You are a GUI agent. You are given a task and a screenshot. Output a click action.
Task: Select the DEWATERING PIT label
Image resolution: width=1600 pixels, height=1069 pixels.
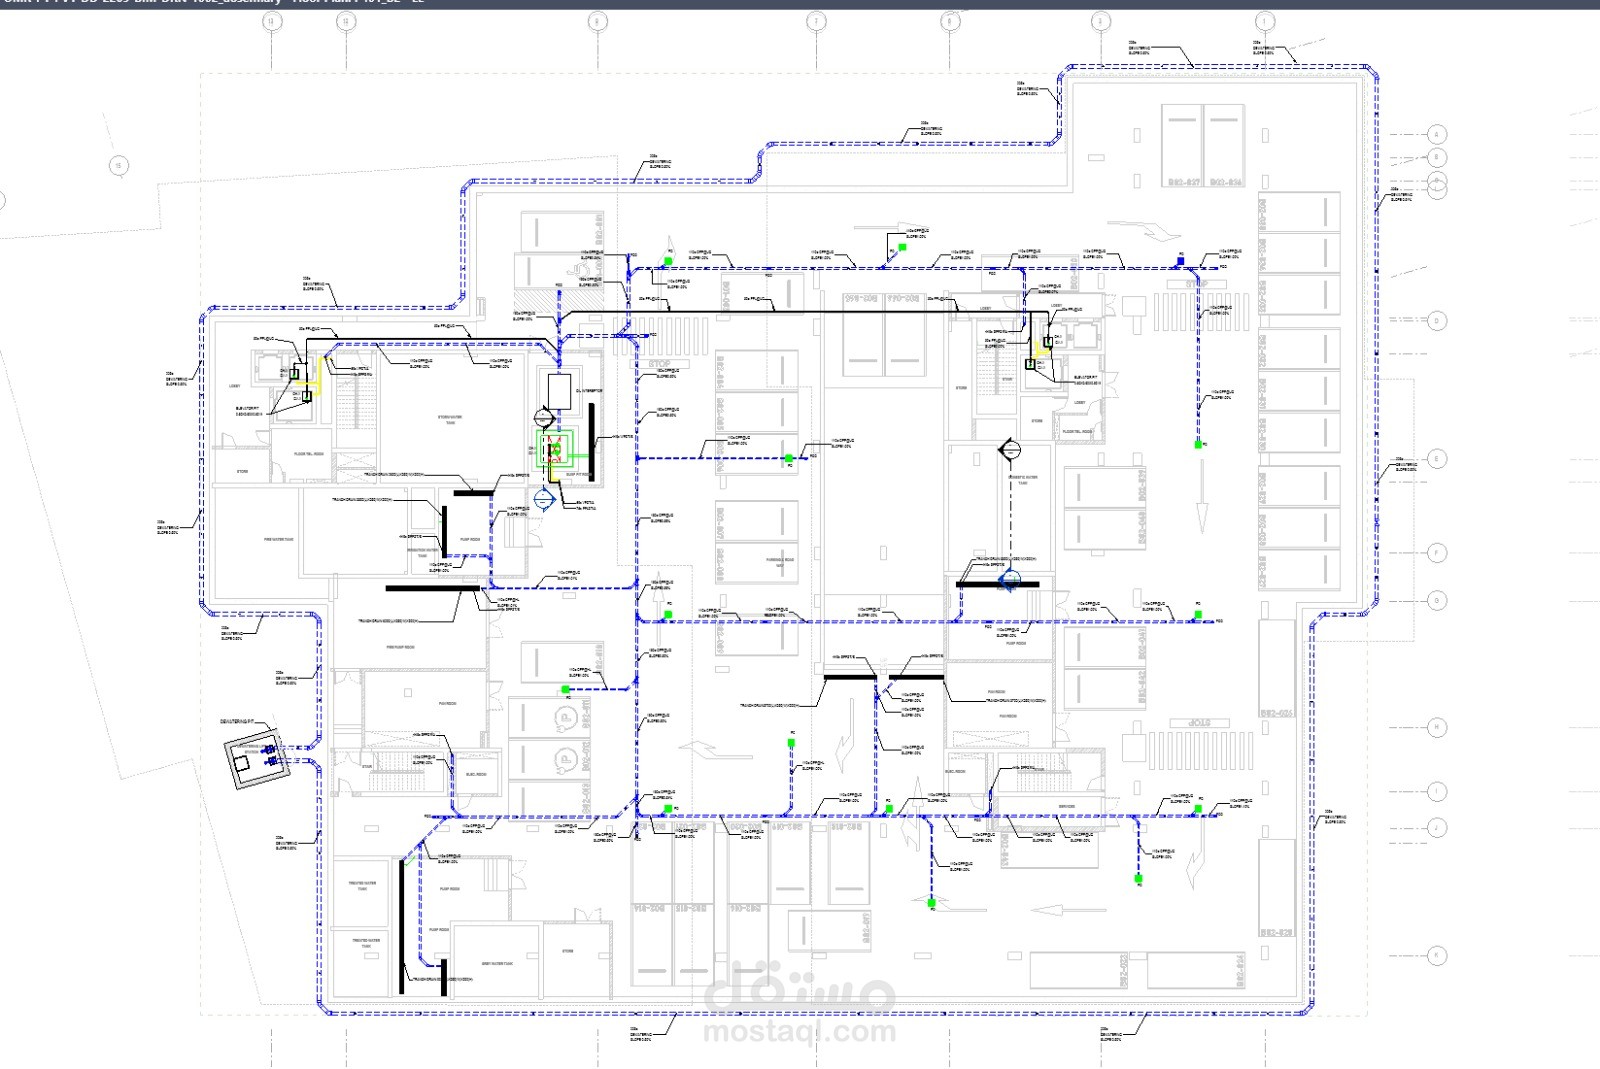(x=237, y=721)
